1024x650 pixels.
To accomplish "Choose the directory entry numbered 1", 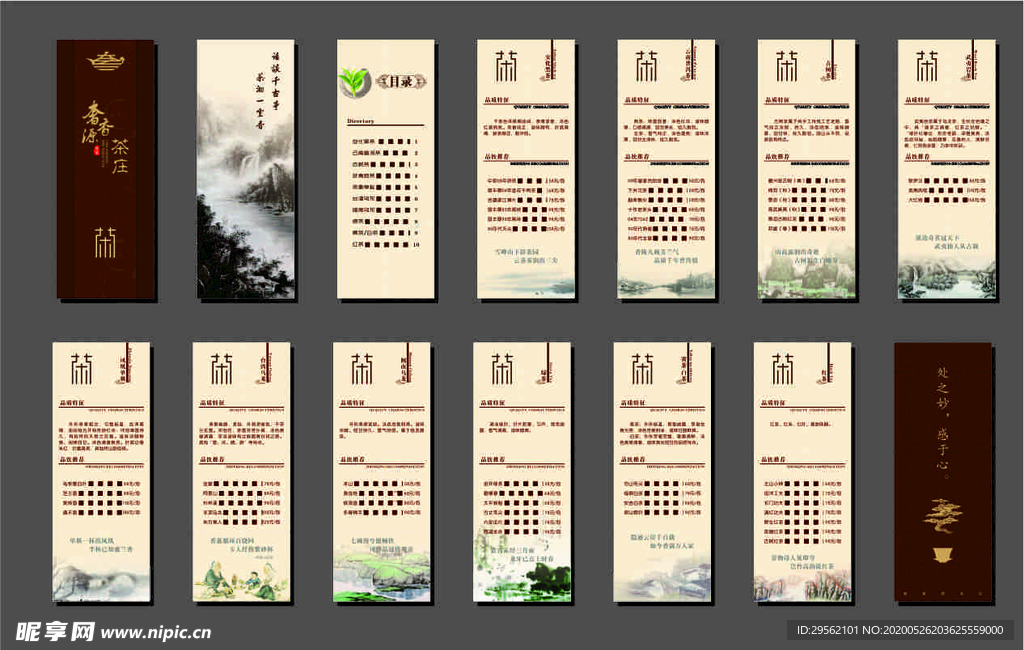I will pos(385,141).
